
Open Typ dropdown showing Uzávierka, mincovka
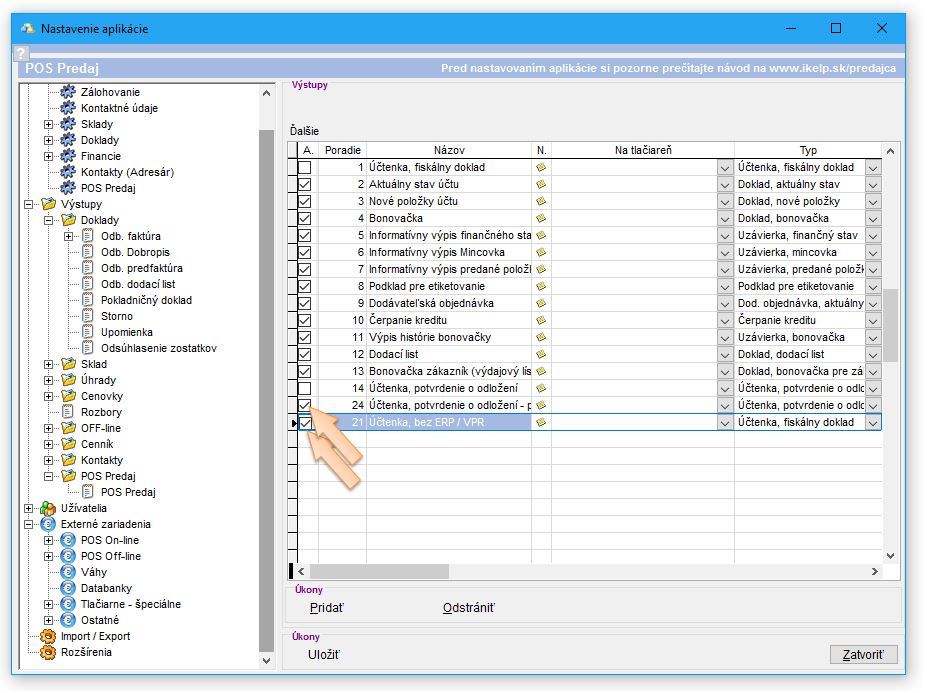coord(873,252)
